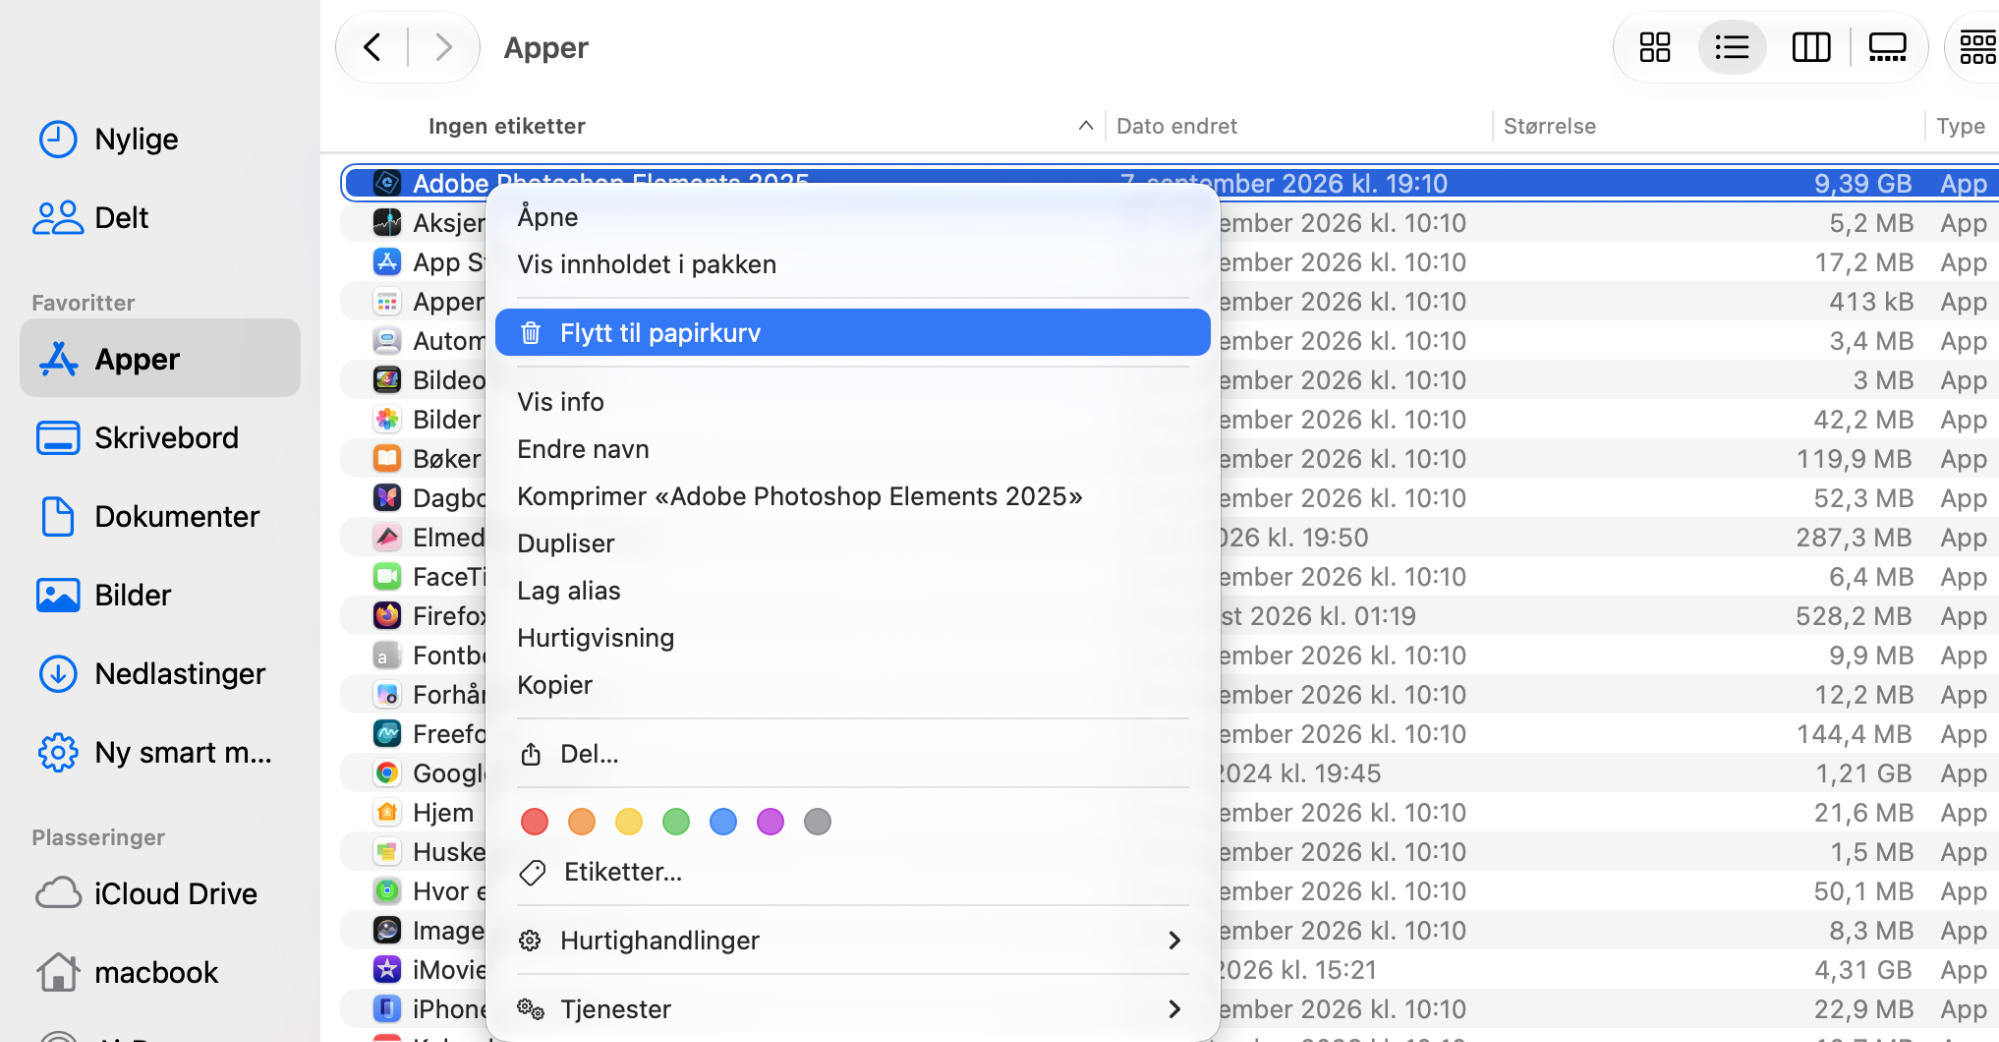The image size is (1999, 1042).
Task: Choose Komprimer Adobe Photoshop Elements 2025
Action: 853,496
